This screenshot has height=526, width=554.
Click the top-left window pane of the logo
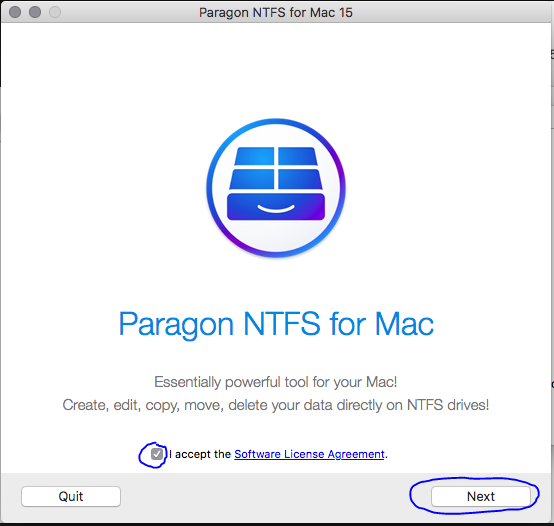click(254, 156)
